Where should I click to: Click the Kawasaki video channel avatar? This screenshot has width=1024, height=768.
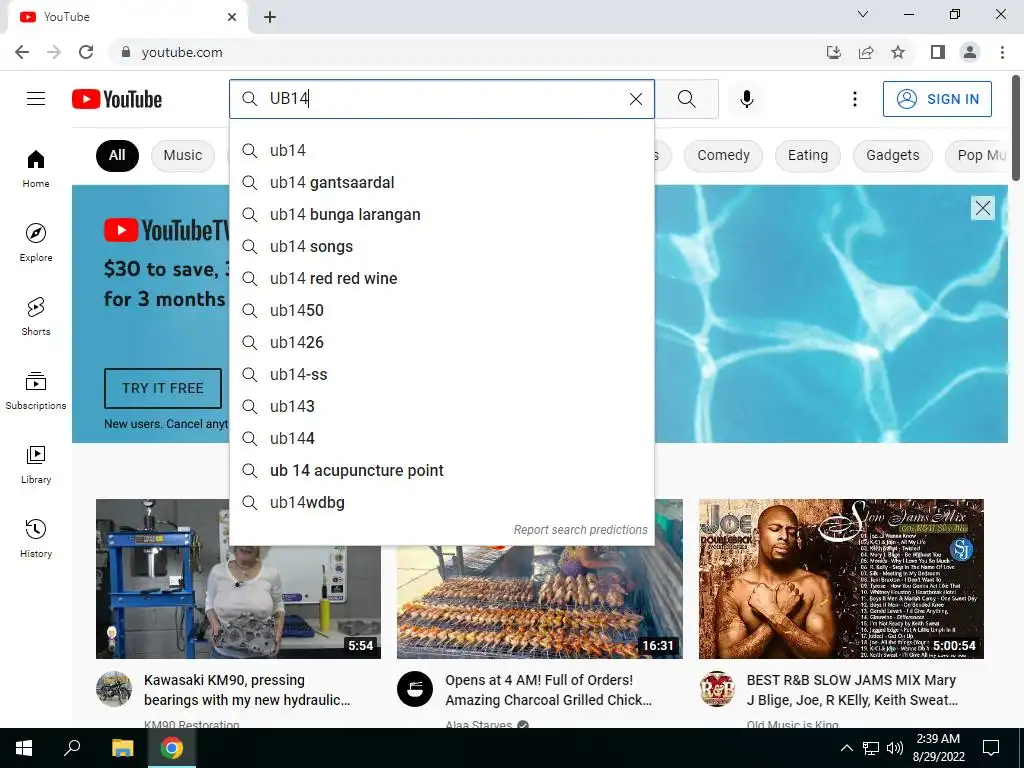114,689
